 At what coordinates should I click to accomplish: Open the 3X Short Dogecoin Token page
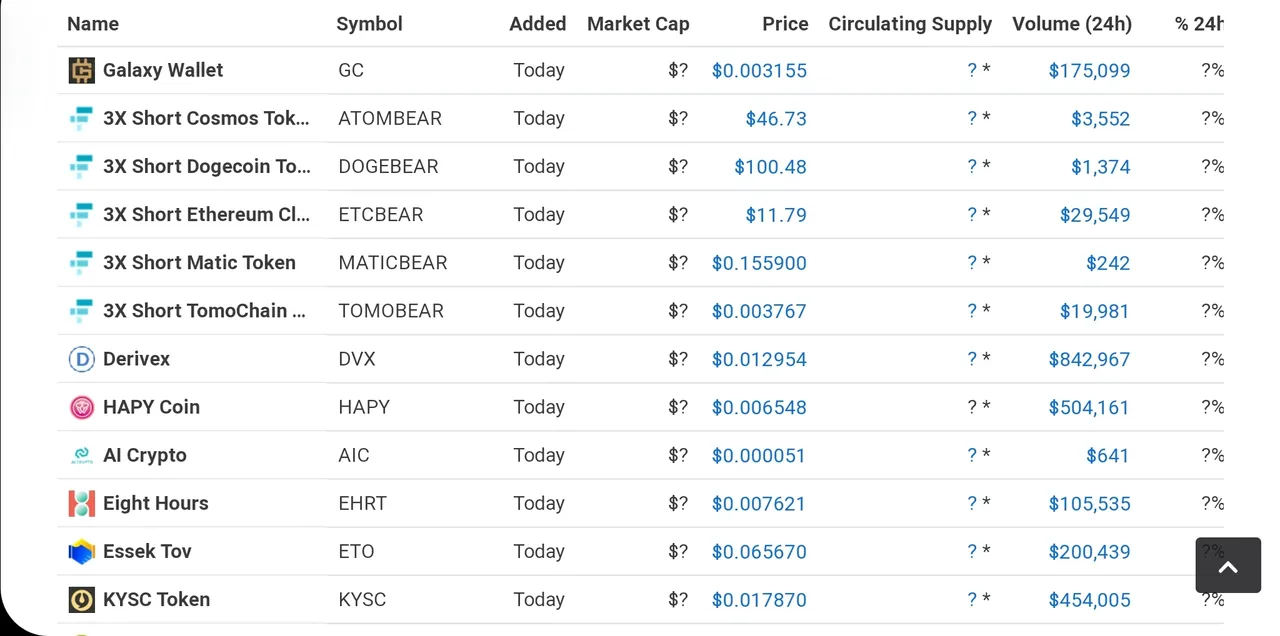point(207,166)
